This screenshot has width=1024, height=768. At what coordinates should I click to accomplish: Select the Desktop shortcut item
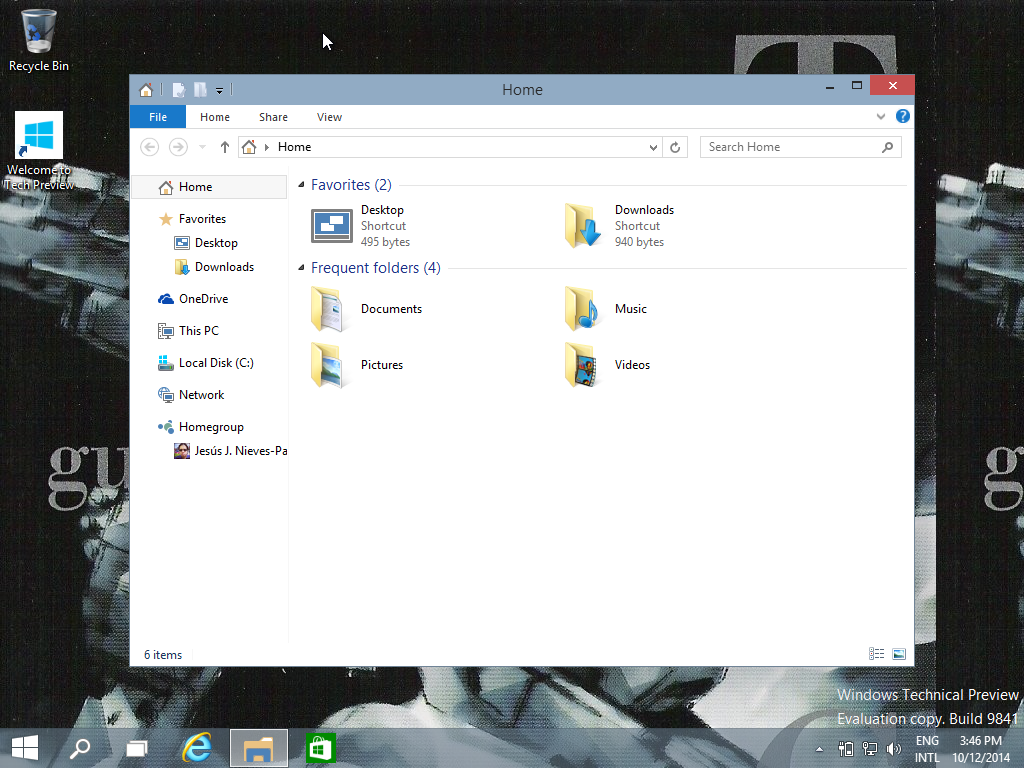(x=362, y=226)
